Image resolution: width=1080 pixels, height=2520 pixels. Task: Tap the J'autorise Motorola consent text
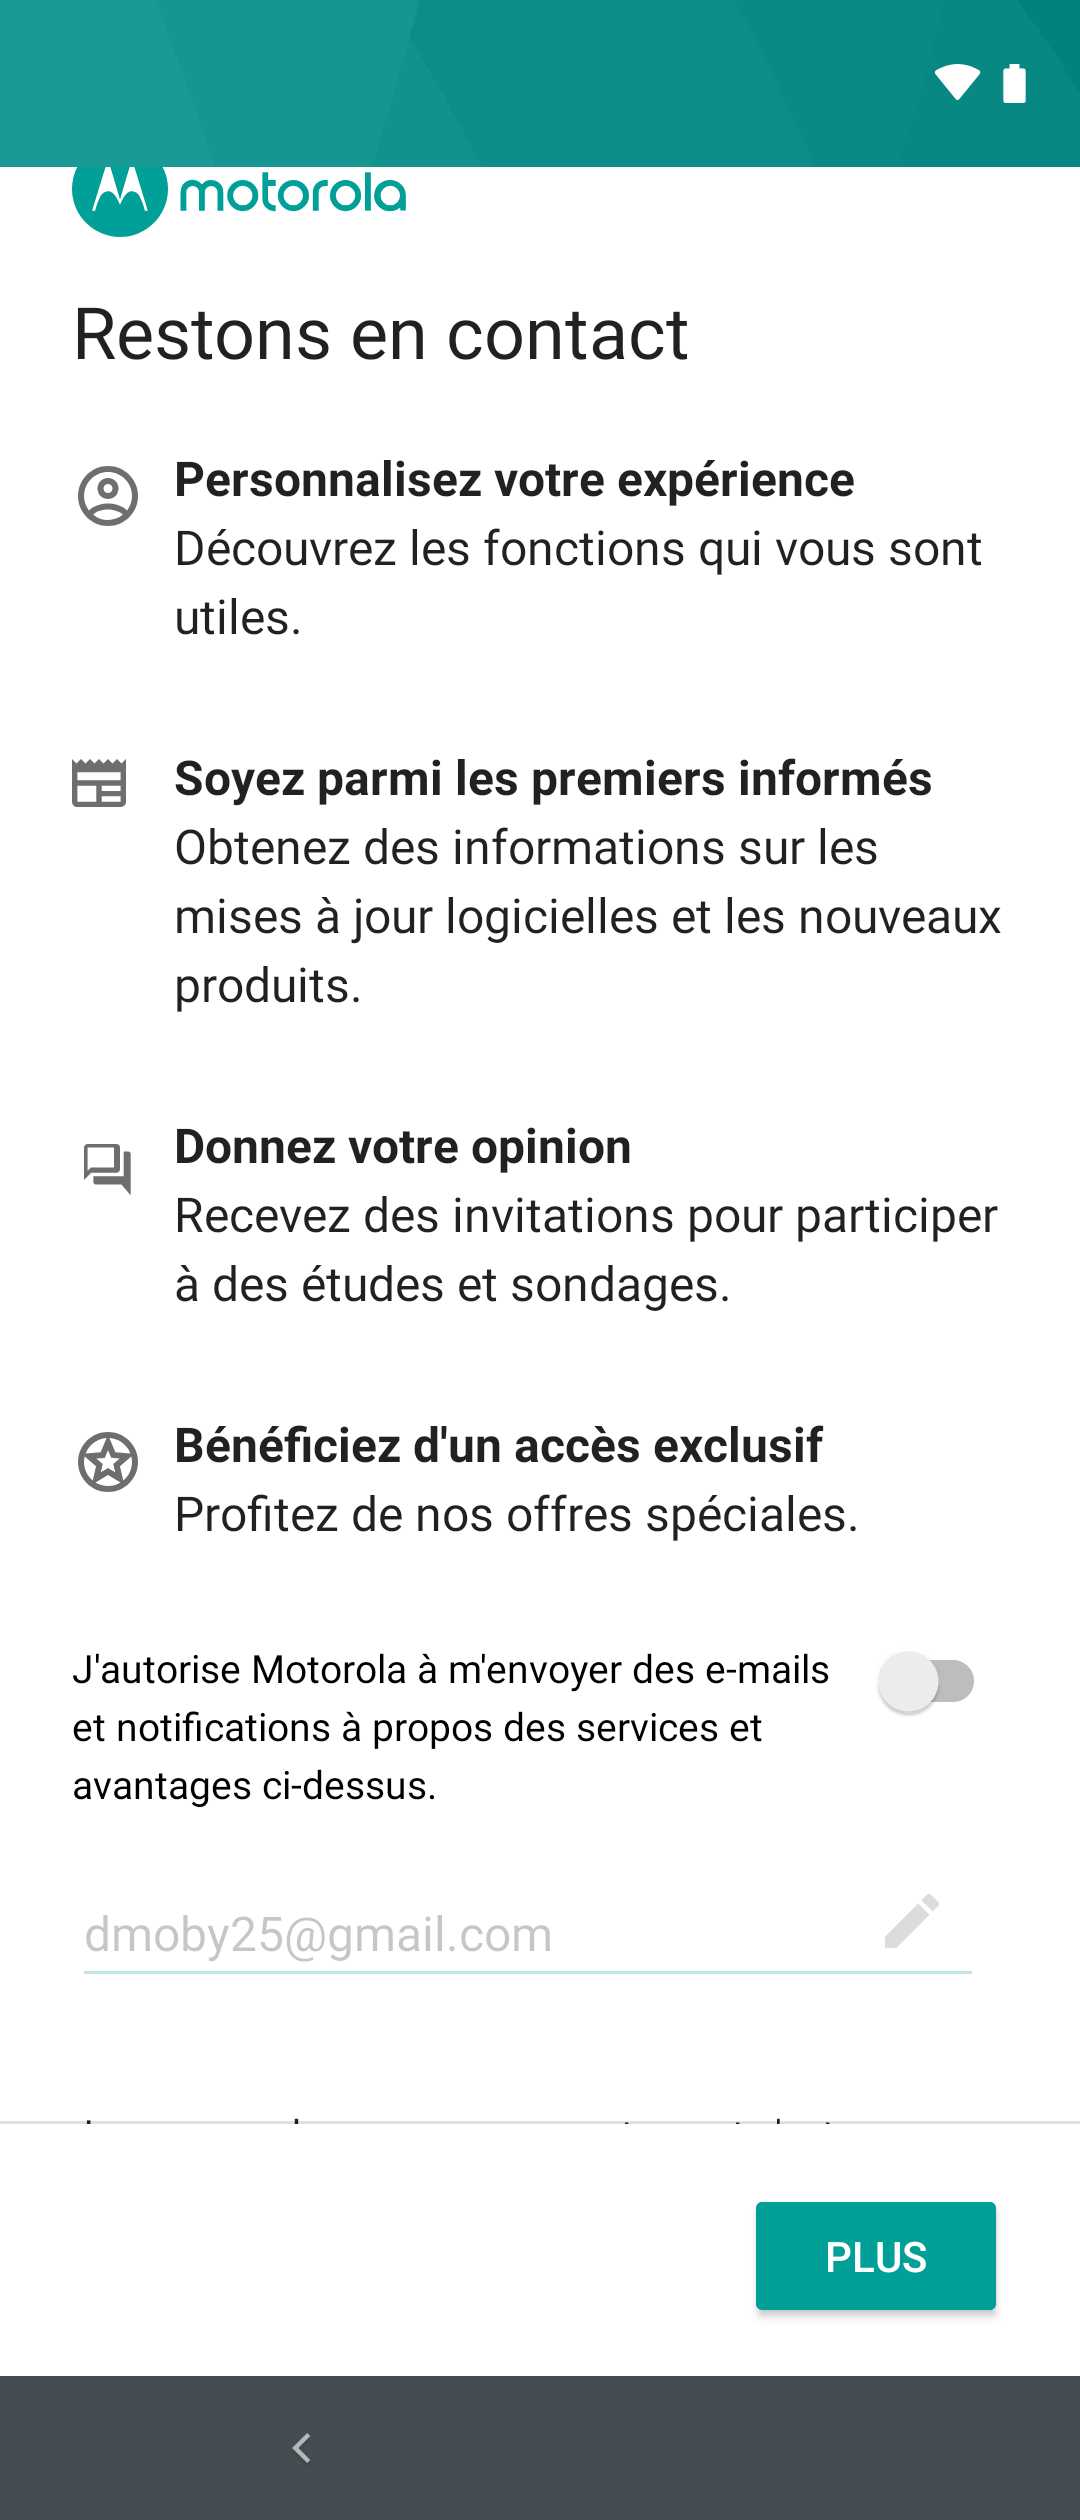coord(451,1728)
